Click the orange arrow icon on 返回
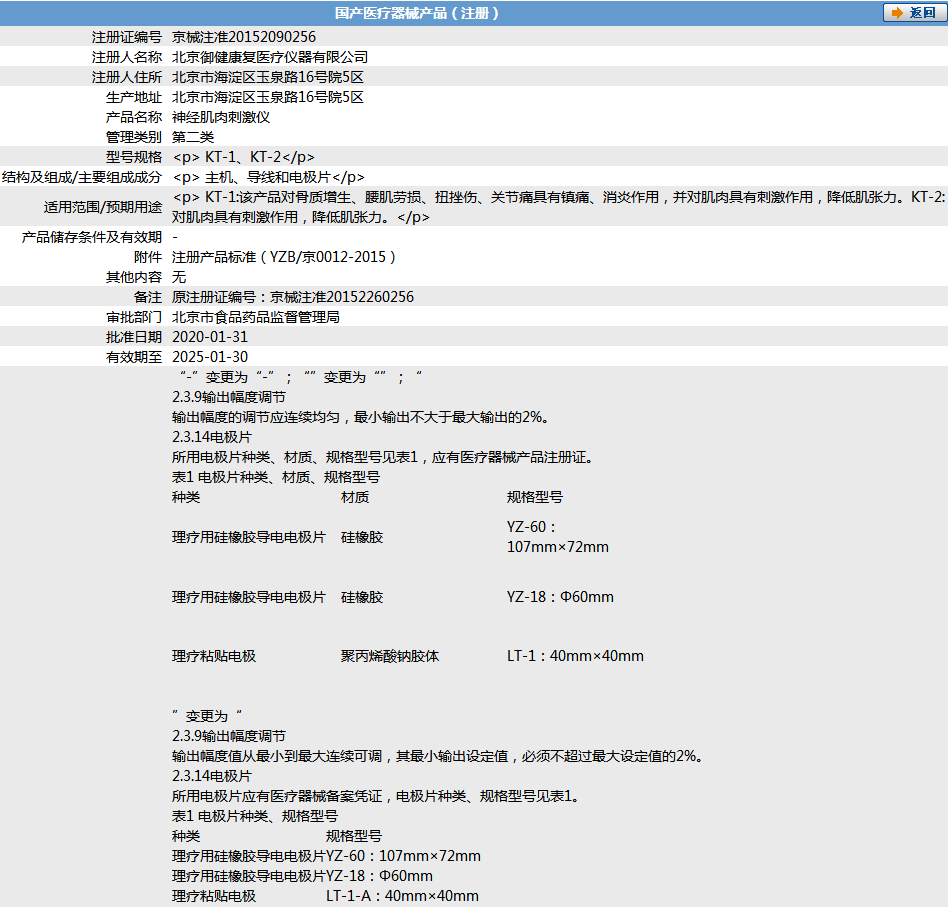951x907 pixels. (x=897, y=13)
